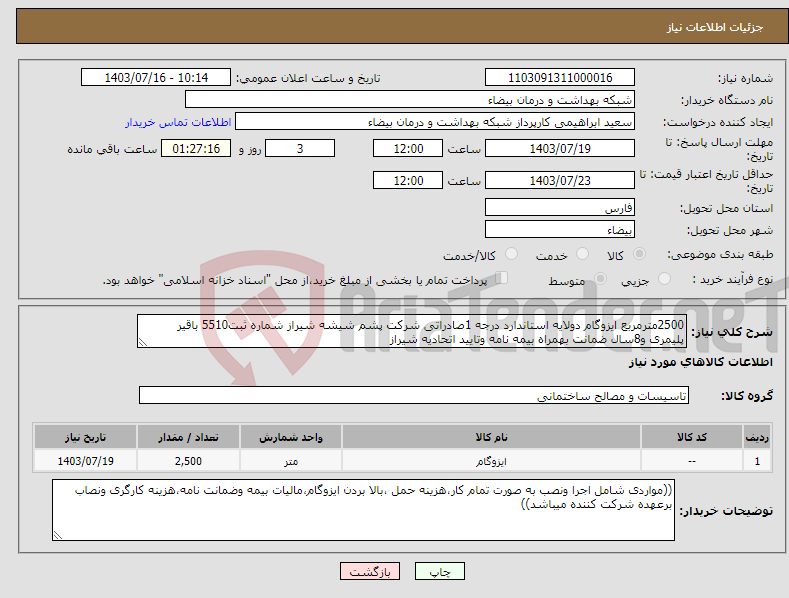Screen dimensions: 789x598
Task: Select the جزیی purchase type radio
Action: click(x=664, y=278)
